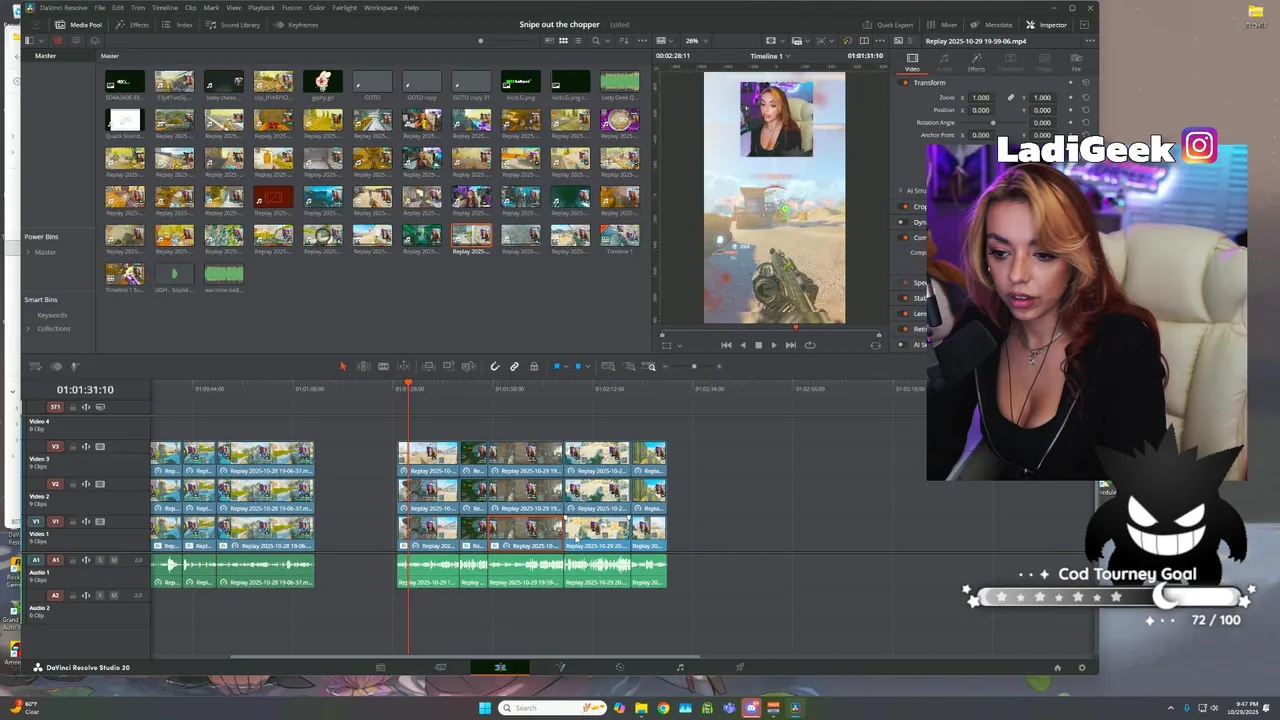Click the Insert Clip icon

pos(429,367)
